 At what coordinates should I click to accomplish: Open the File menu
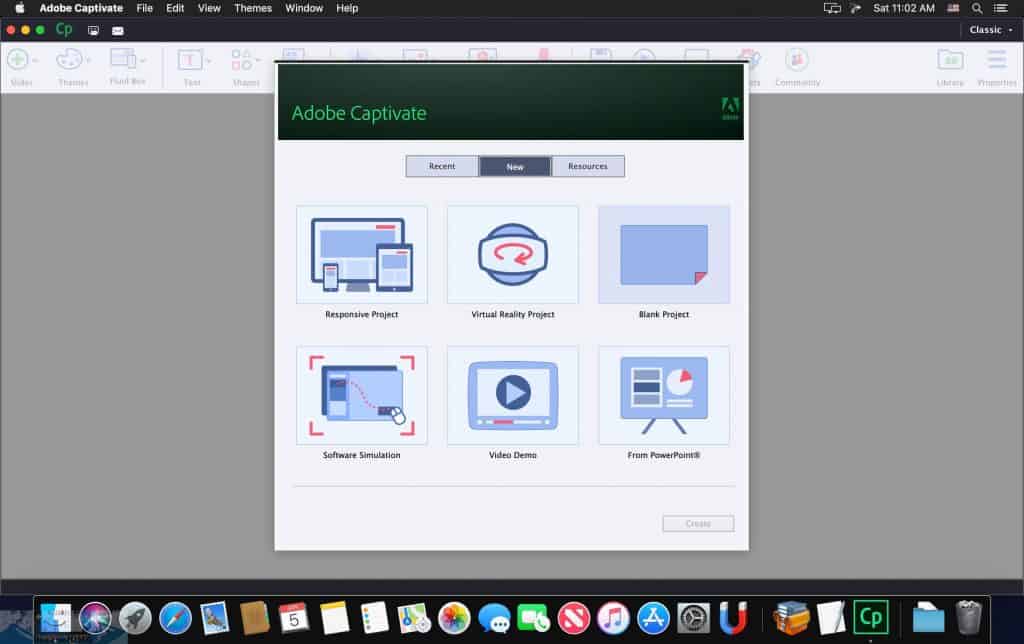click(x=144, y=8)
